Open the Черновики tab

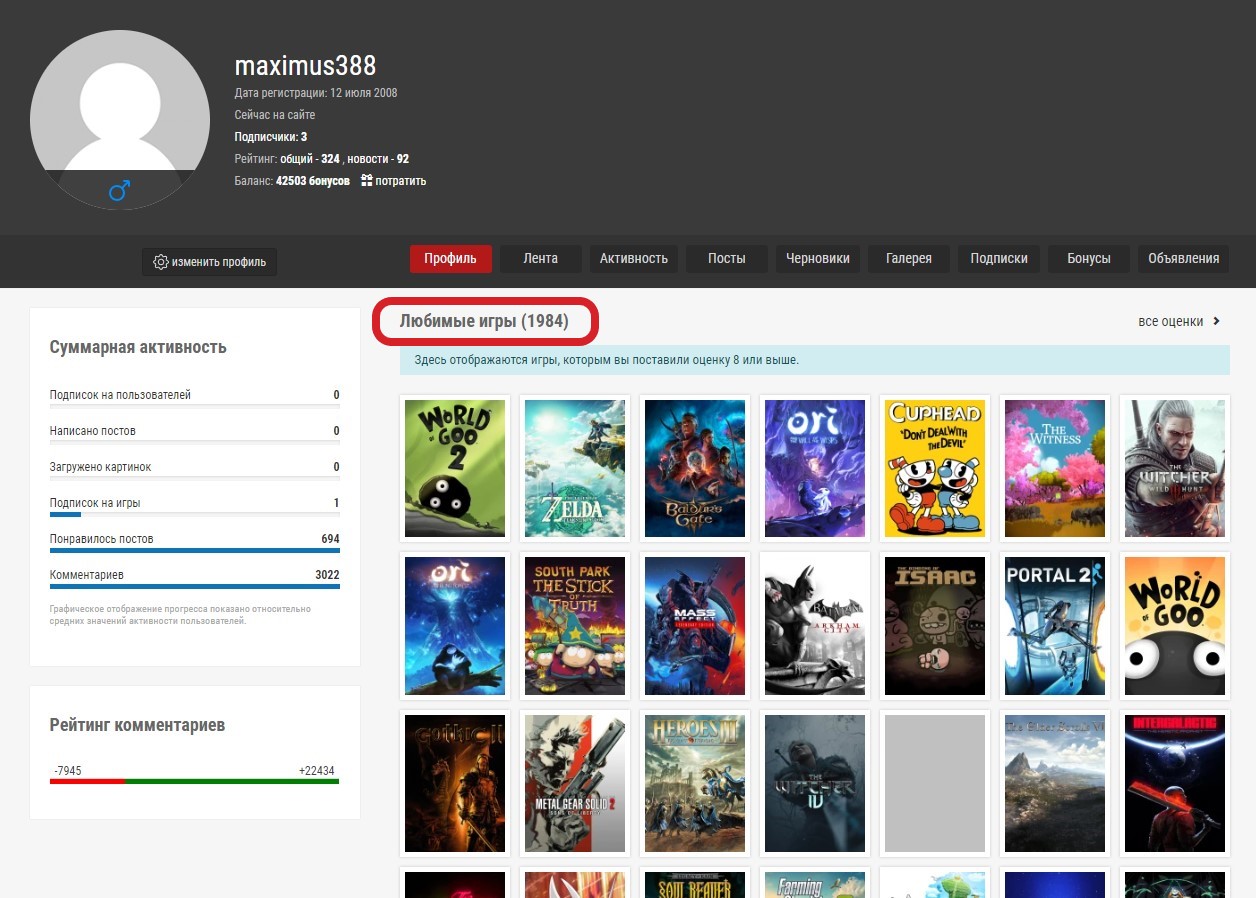tap(818, 258)
